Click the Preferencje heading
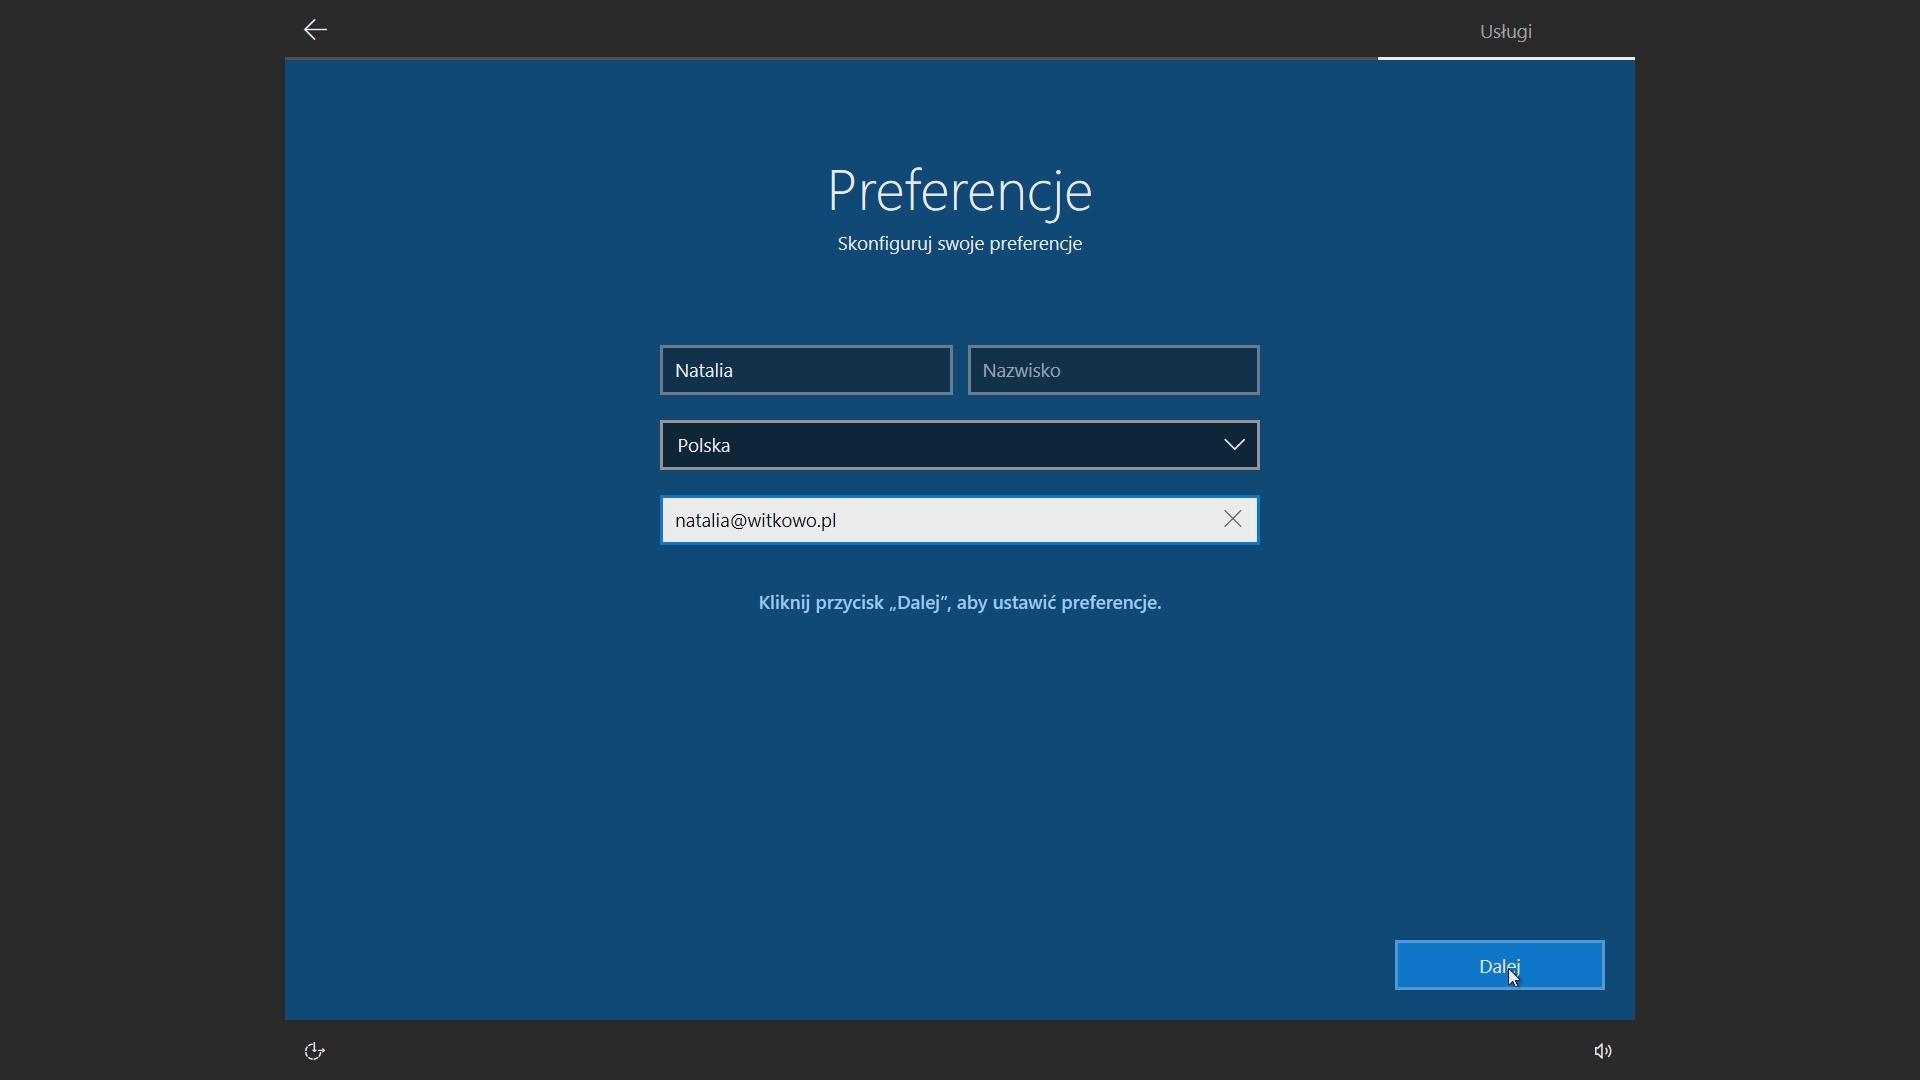Viewport: 1920px width, 1080px height. [959, 191]
